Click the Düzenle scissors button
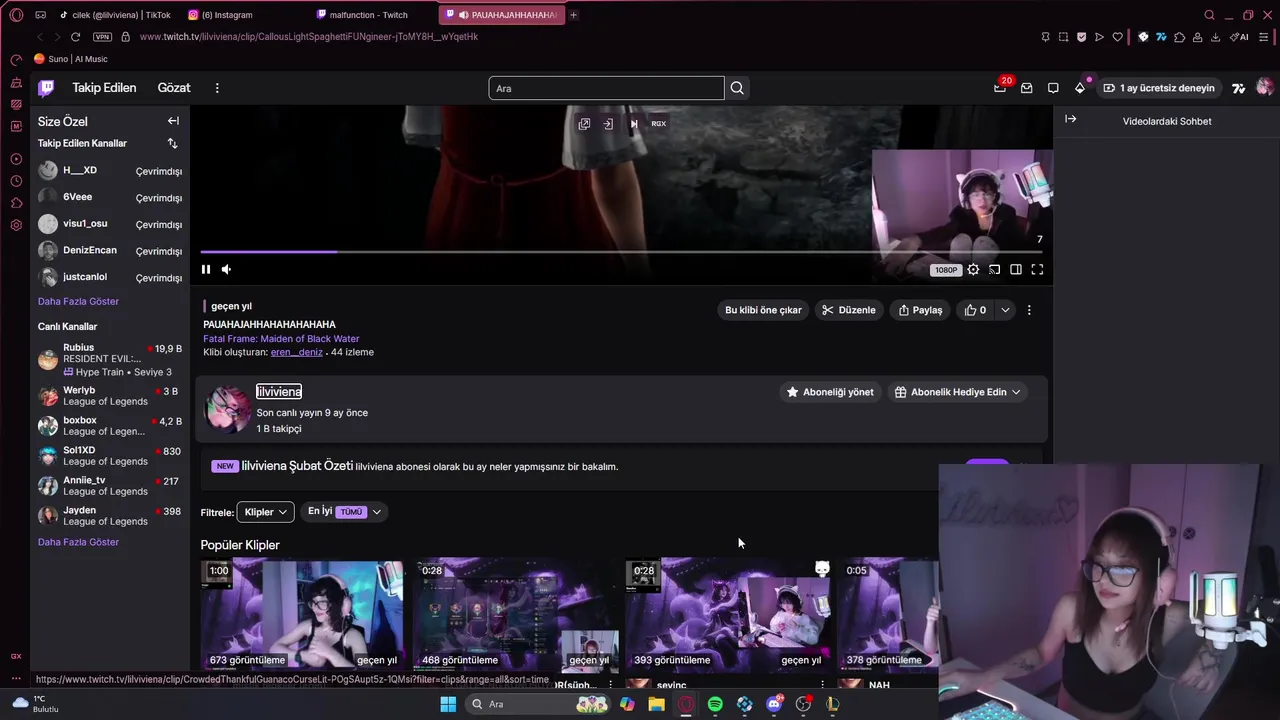The height and width of the screenshot is (720, 1280). coord(849,310)
